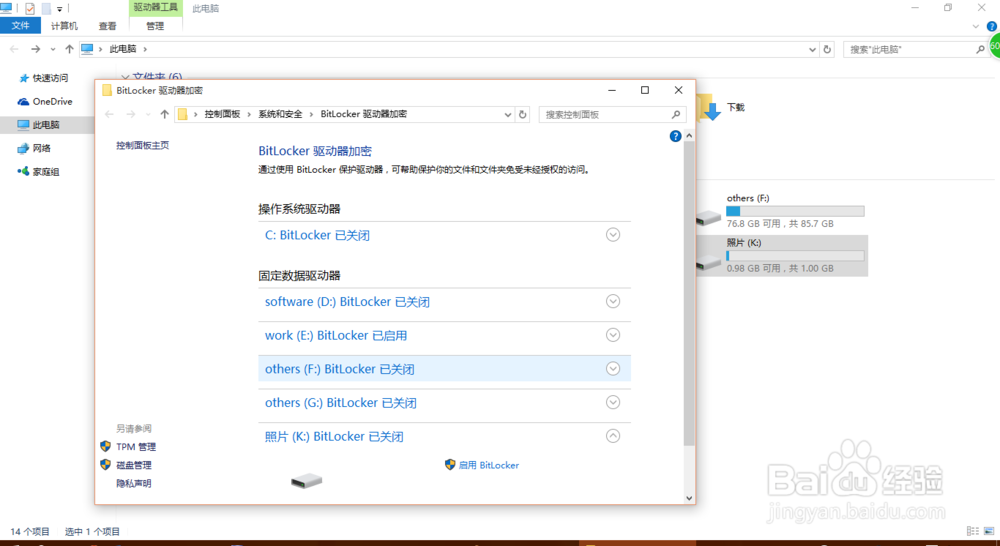Viewport: 1000px width, 546px height.
Task: Click the Explorer search magnifier icon
Action: 980,49
